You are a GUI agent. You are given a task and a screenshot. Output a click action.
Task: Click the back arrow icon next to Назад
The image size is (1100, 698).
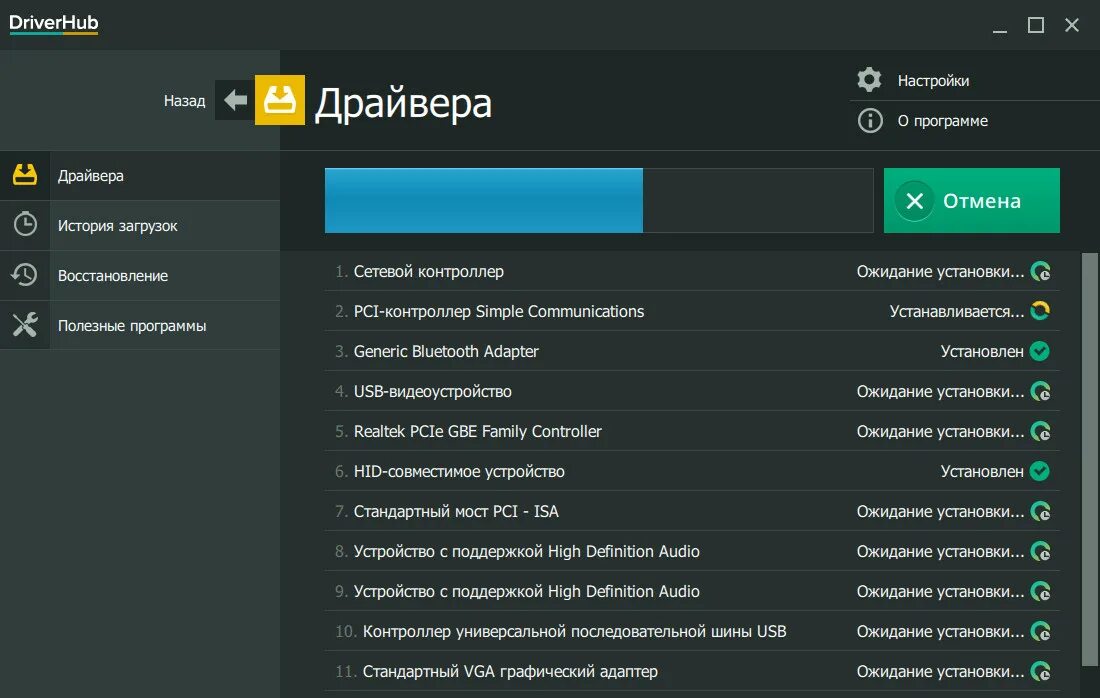click(x=235, y=100)
